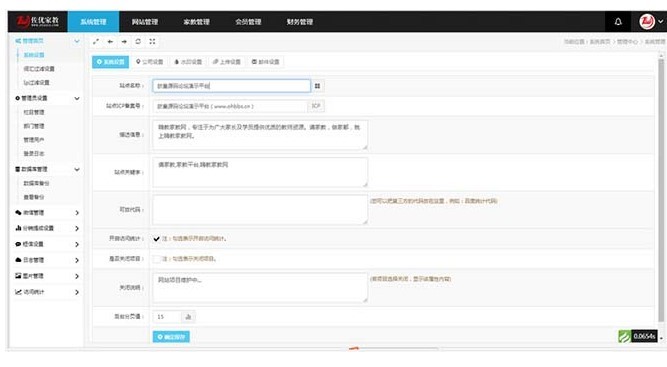Click the blue save button at bottom
The width and height of the screenshot is (667, 367).
click(x=171, y=337)
